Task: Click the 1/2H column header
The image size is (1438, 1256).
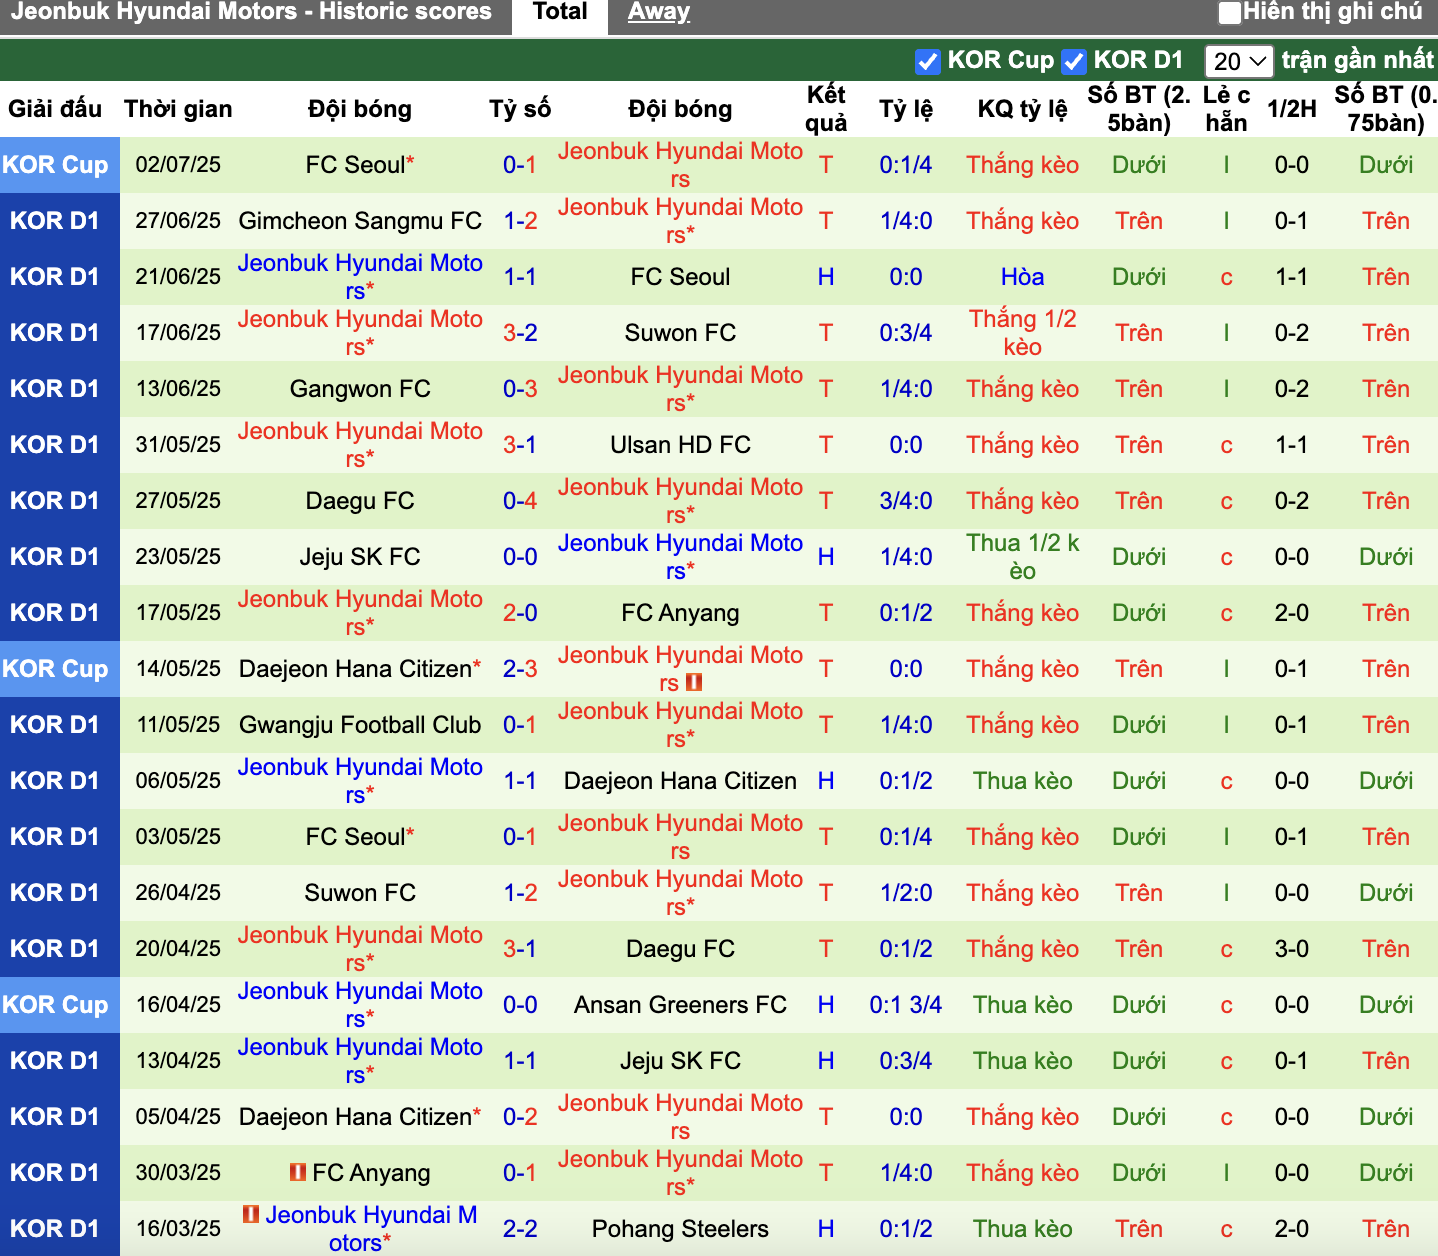Action: point(1291,109)
